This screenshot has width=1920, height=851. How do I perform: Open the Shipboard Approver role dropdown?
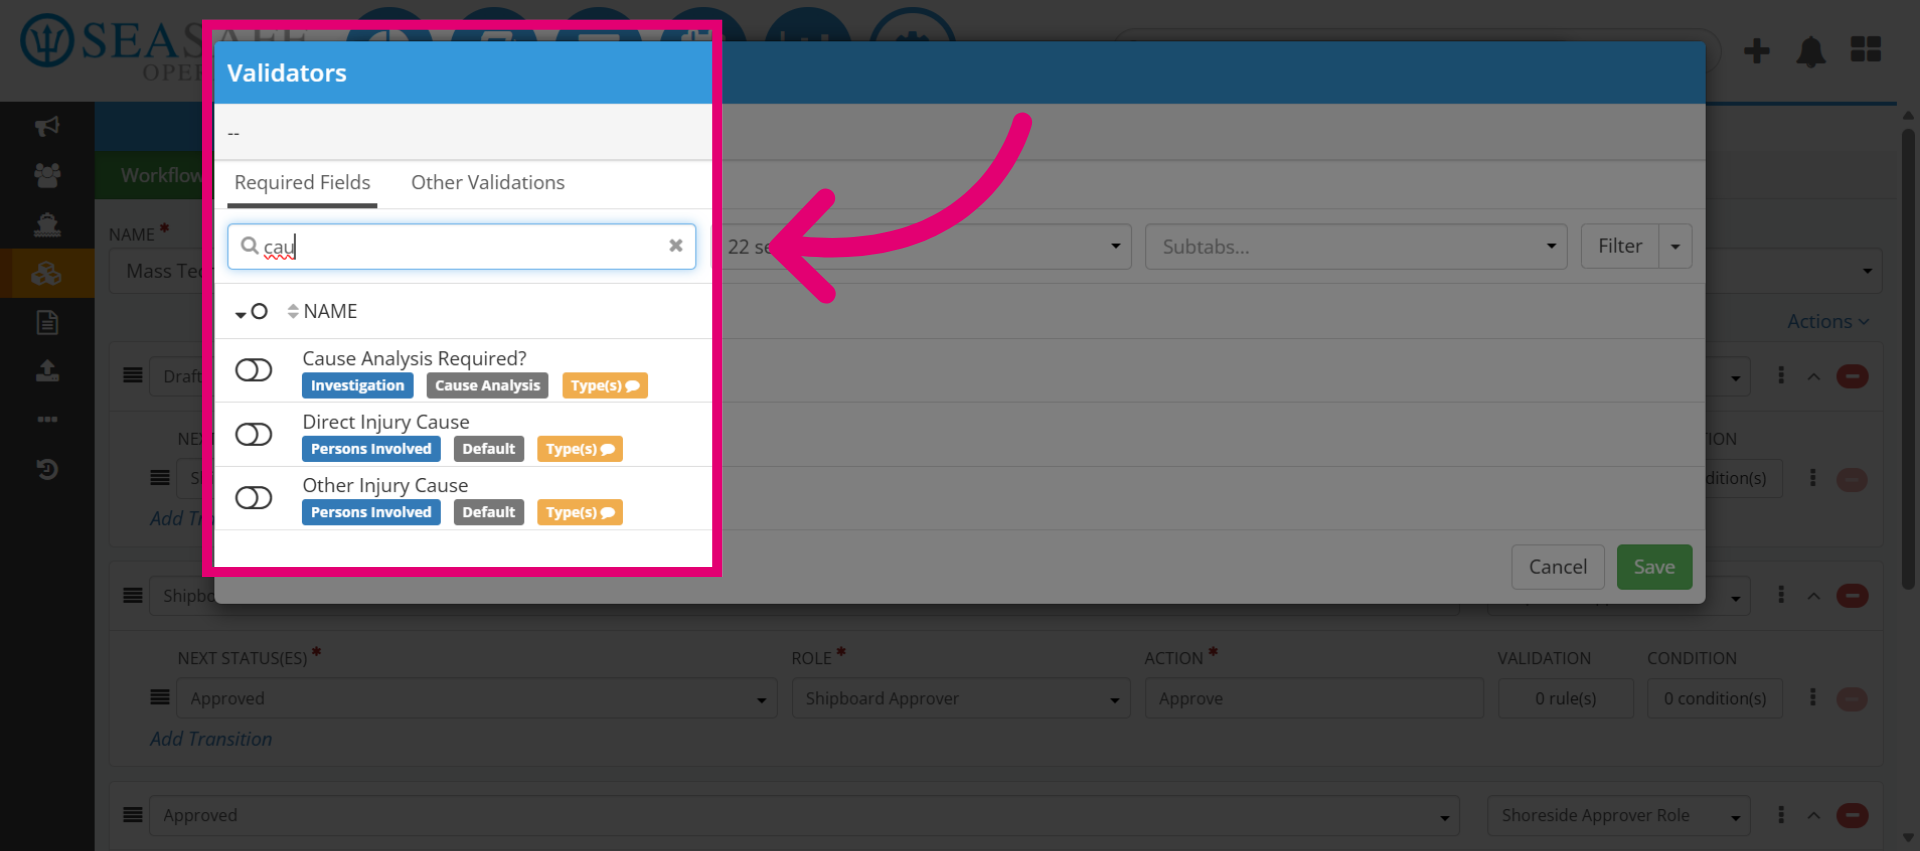(x=961, y=698)
